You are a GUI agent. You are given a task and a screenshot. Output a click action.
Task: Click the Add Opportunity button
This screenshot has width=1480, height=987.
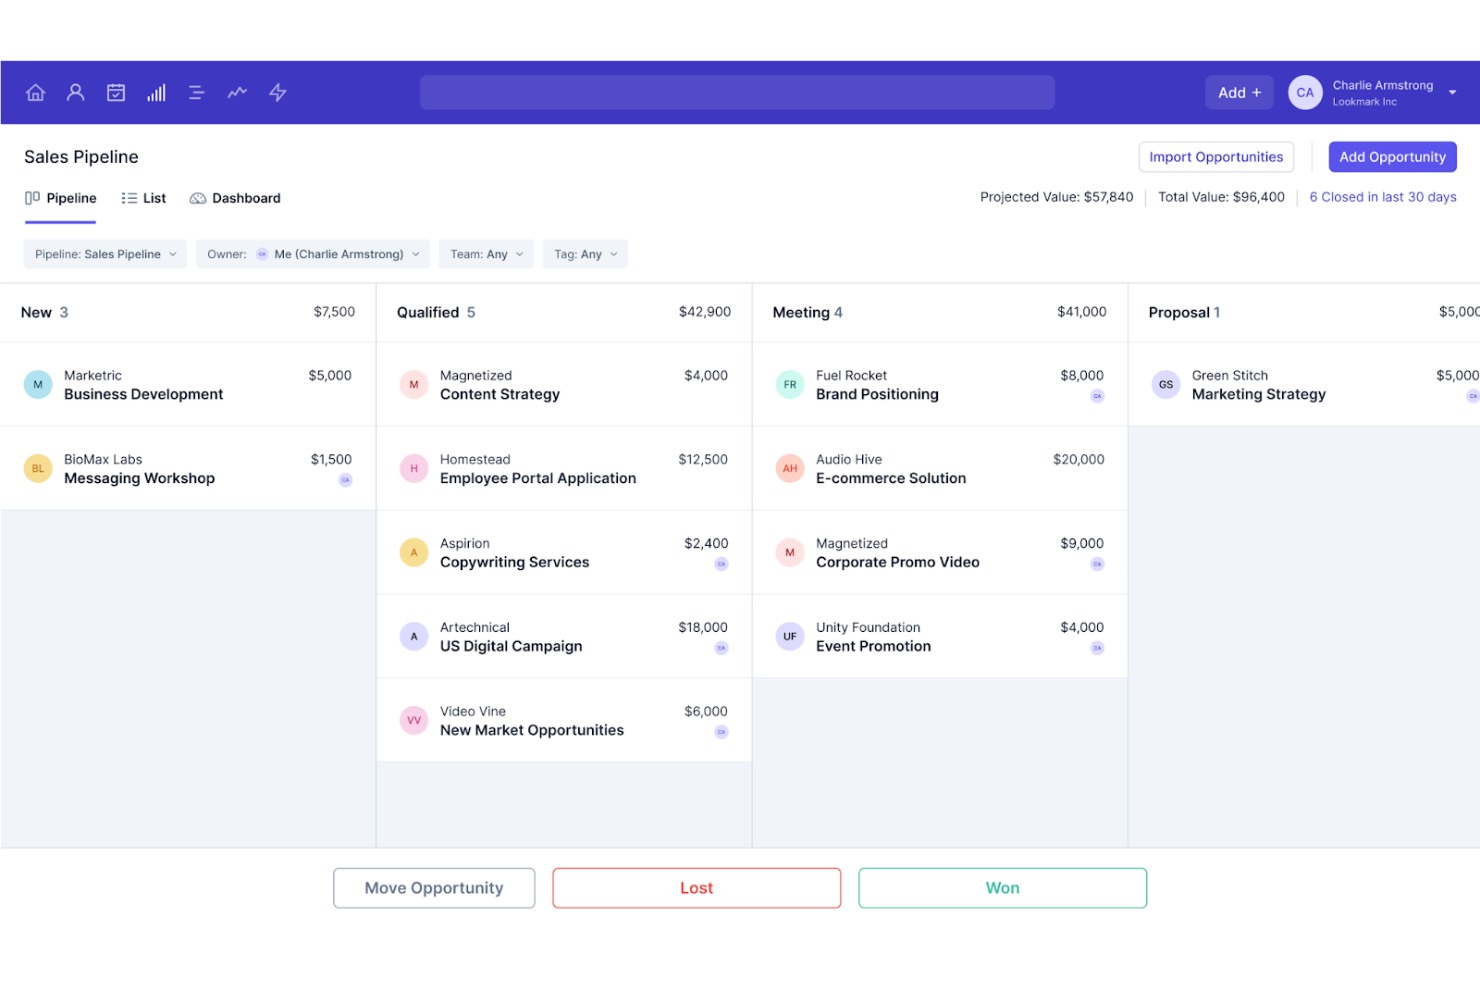[x=1392, y=157]
